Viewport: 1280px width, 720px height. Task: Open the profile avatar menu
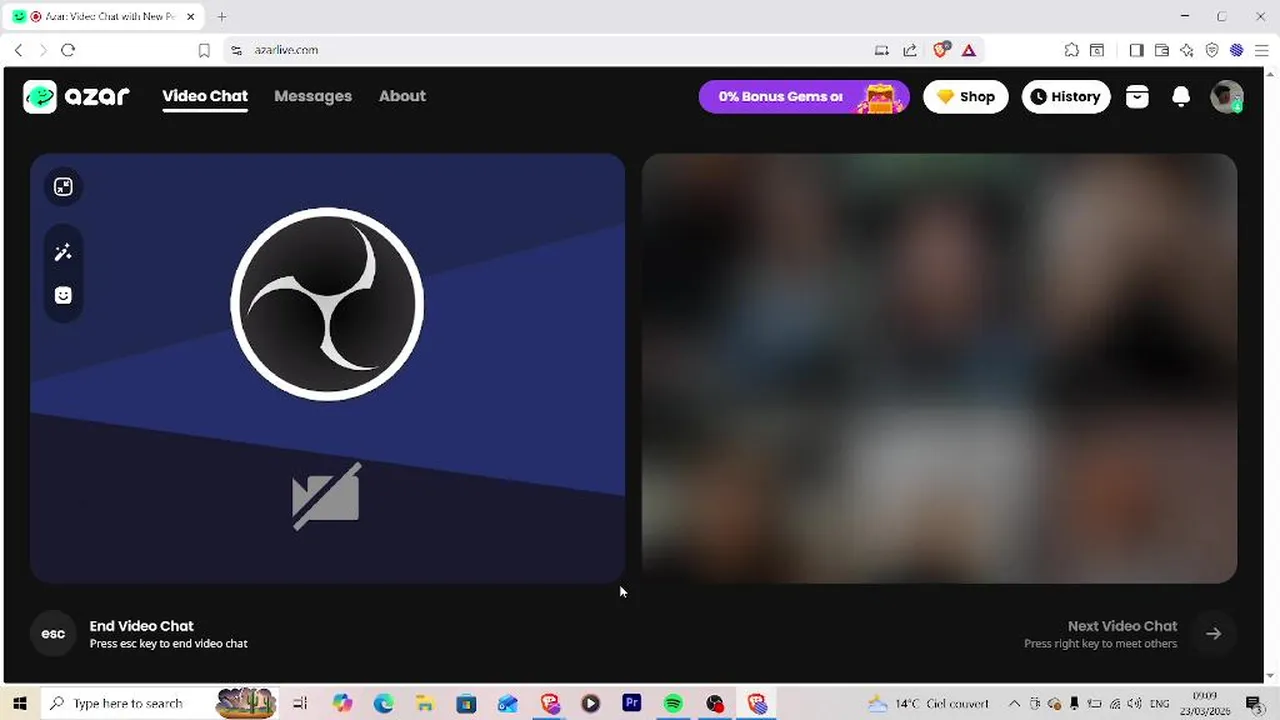(x=1227, y=97)
